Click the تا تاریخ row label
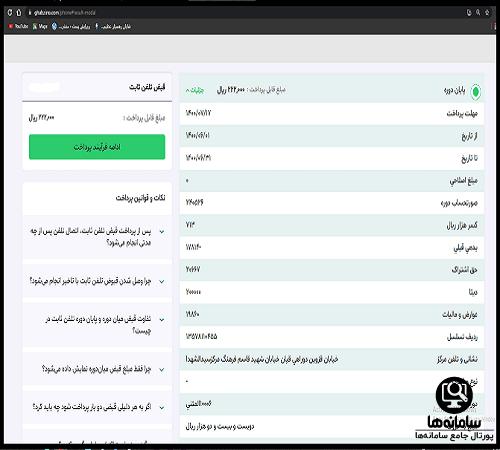 click(469, 158)
